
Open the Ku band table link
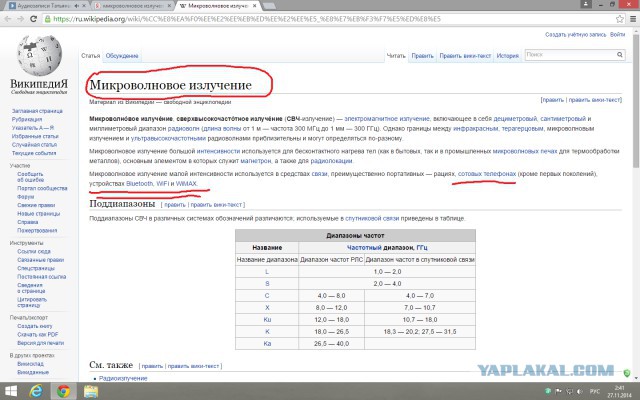tap(267, 320)
